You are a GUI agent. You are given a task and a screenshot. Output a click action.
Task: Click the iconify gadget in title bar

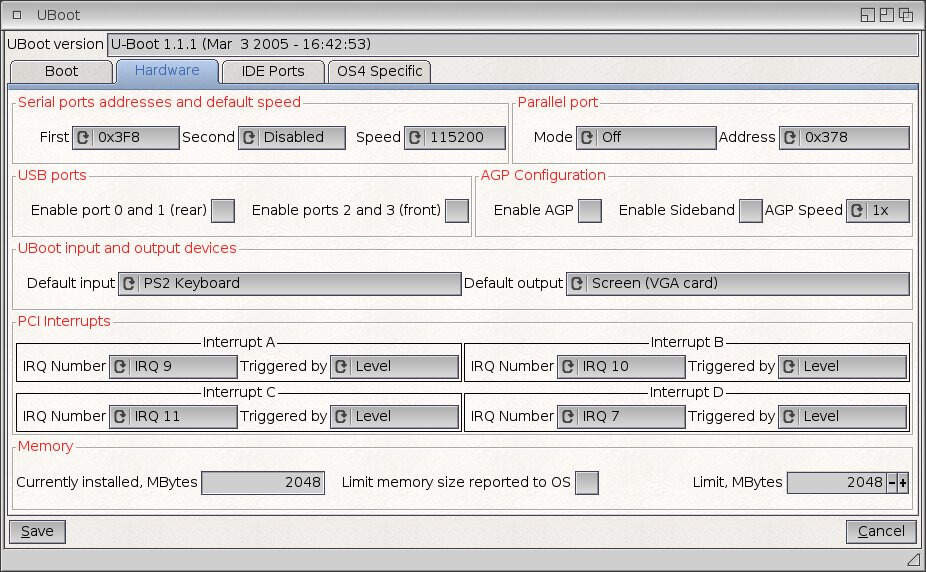point(867,15)
